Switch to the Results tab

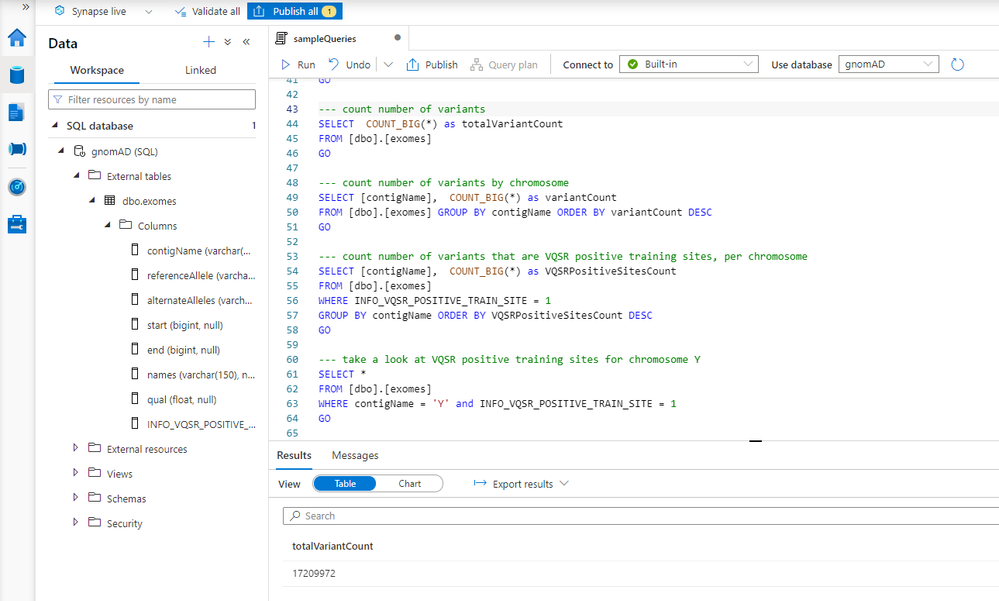coord(294,456)
